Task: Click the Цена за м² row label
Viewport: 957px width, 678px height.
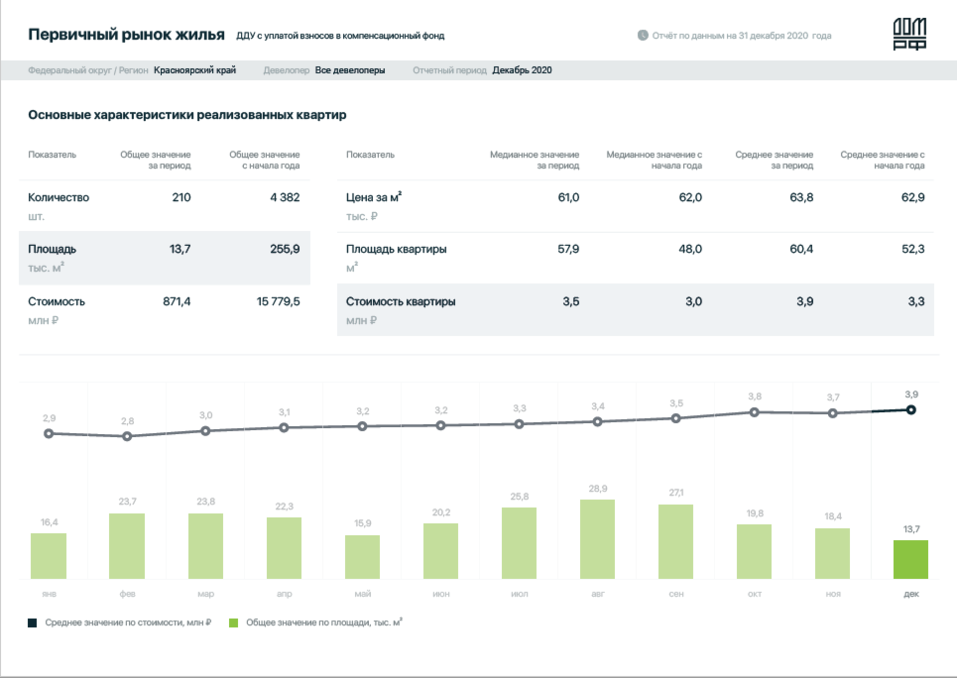Action: pos(374,198)
